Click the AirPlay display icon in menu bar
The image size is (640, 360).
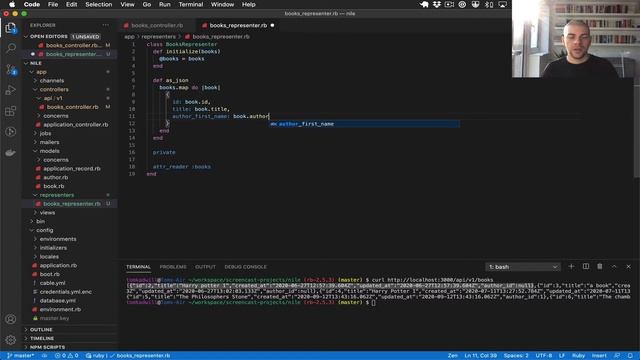point(502,4)
